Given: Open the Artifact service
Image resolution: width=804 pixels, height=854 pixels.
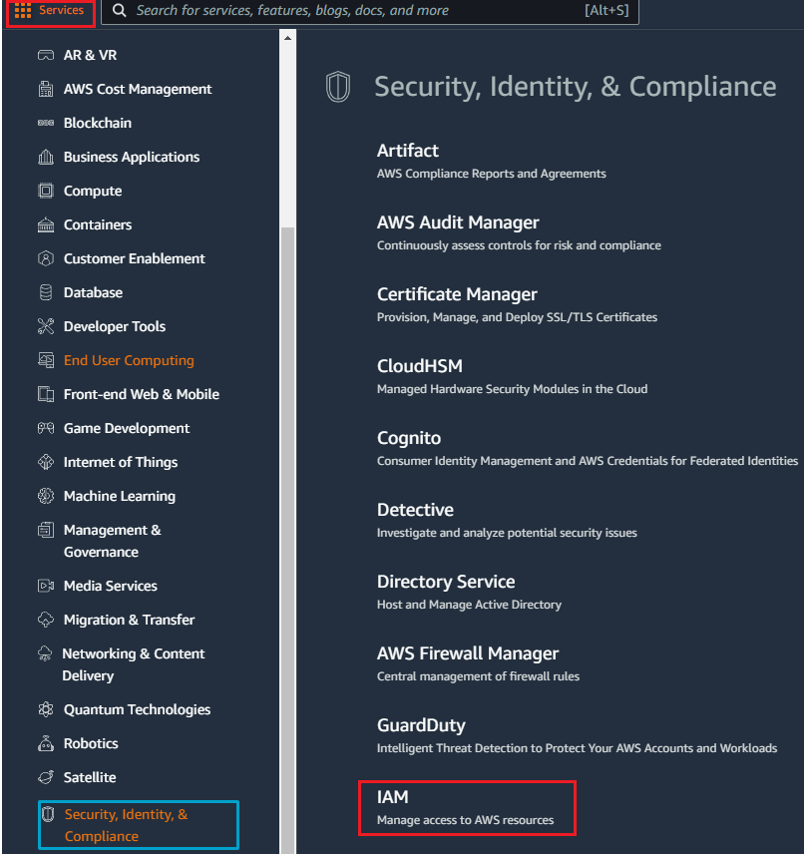Looking at the screenshot, I should click(x=407, y=151).
